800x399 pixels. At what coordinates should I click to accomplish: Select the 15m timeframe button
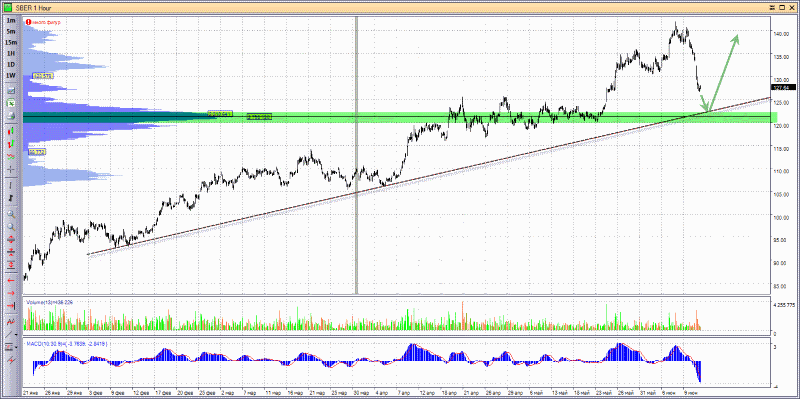[x=11, y=42]
